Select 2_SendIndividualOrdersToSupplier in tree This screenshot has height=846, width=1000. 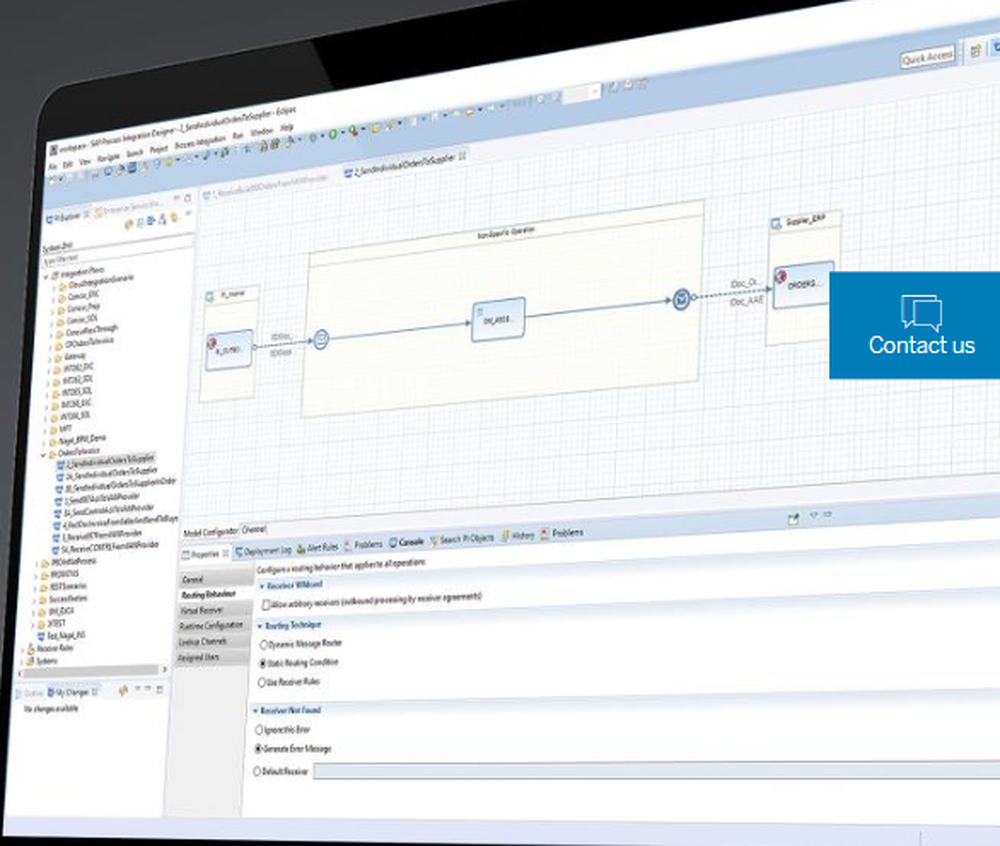click(105, 461)
